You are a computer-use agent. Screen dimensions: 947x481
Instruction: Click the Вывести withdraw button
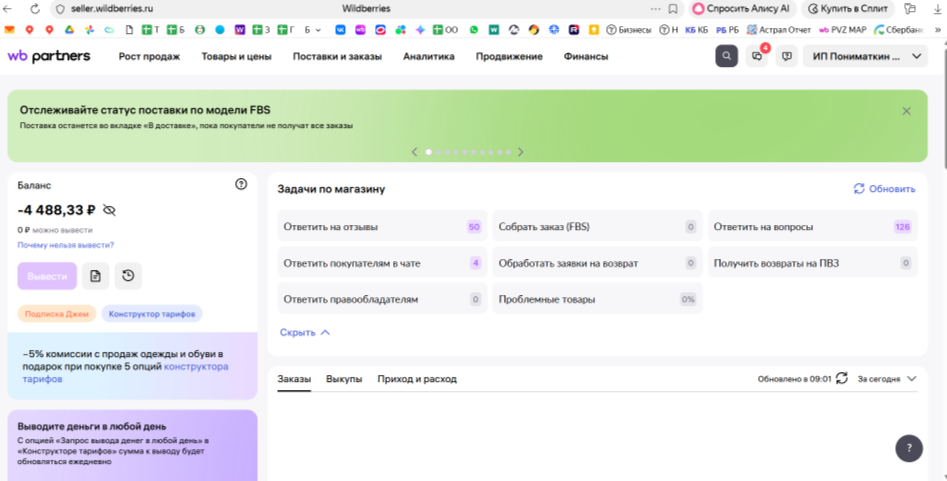tap(47, 276)
